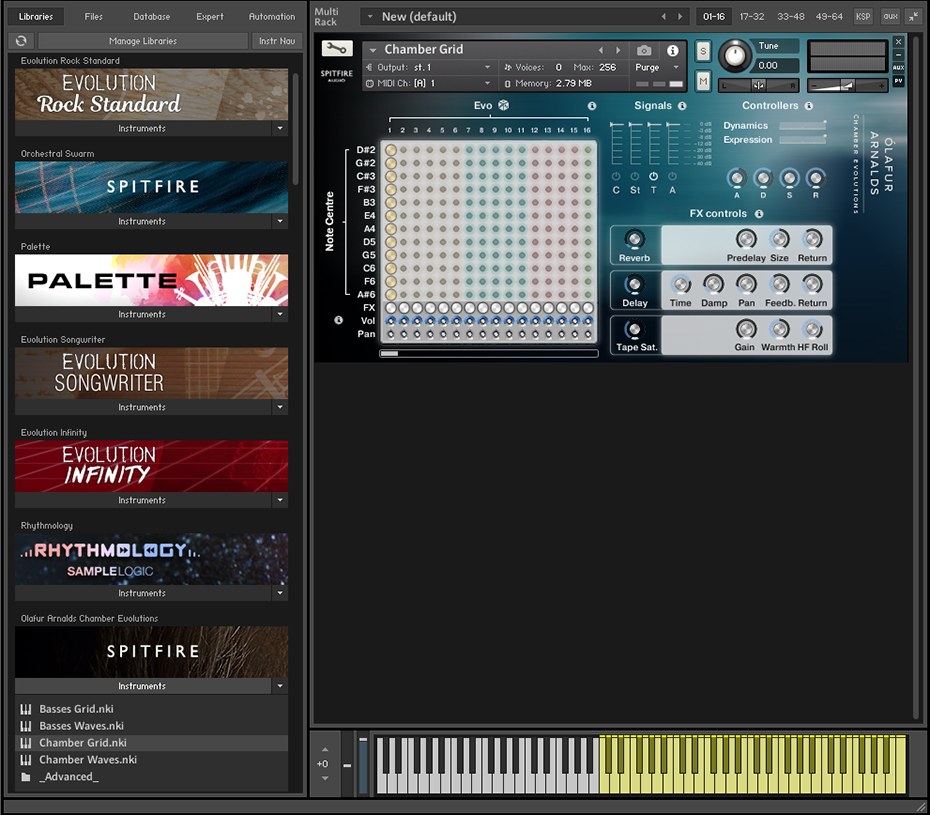Screen dimensions: 930x815
Task: Toggle the St signal power button
Action: [x=635, y=176]
